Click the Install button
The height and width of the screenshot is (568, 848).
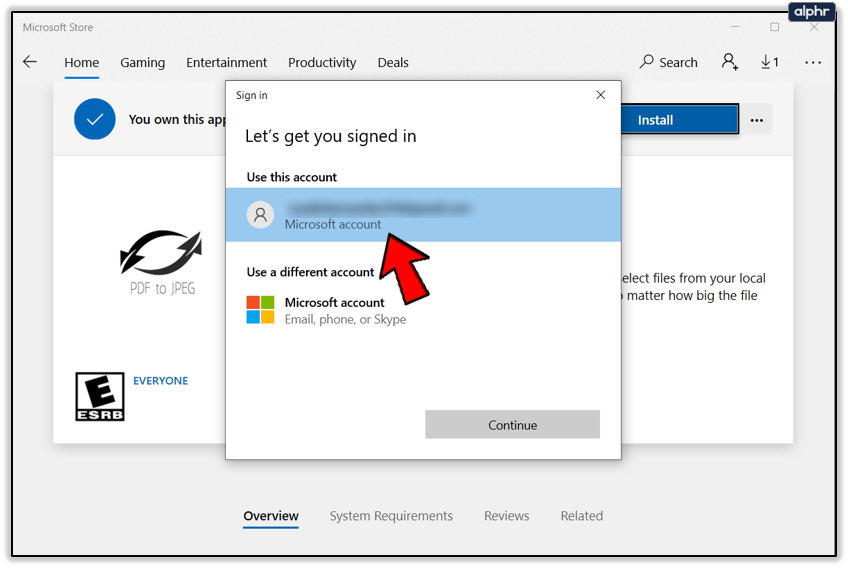[x=680, y=120]
